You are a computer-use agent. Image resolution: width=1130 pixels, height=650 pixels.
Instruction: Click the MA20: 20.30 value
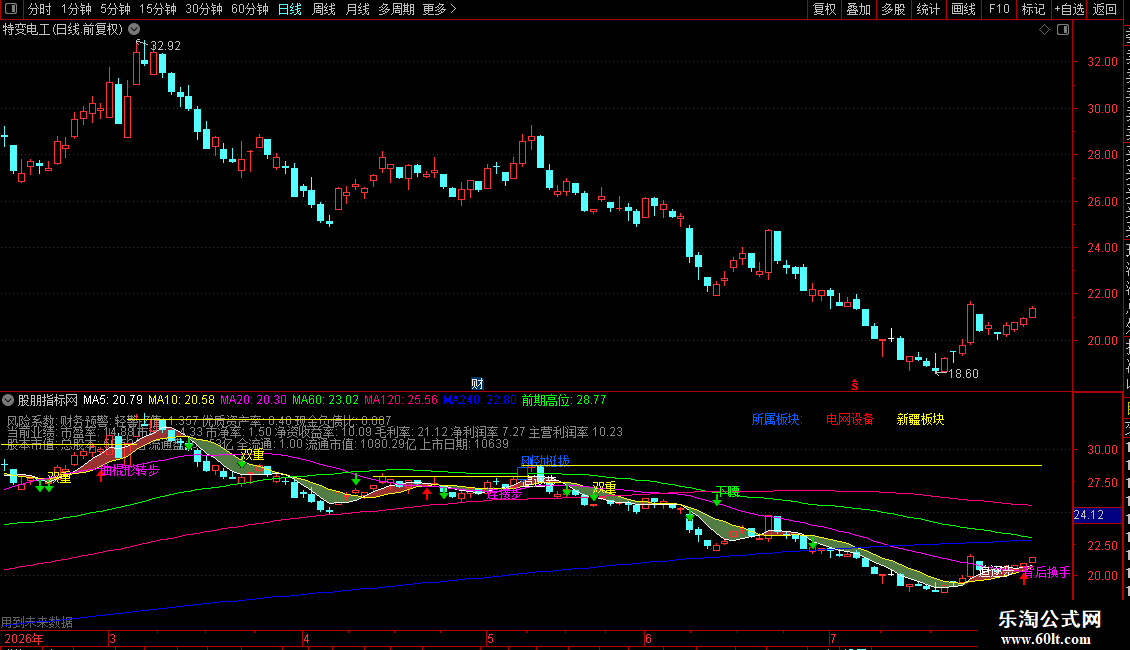coord(254,400)
